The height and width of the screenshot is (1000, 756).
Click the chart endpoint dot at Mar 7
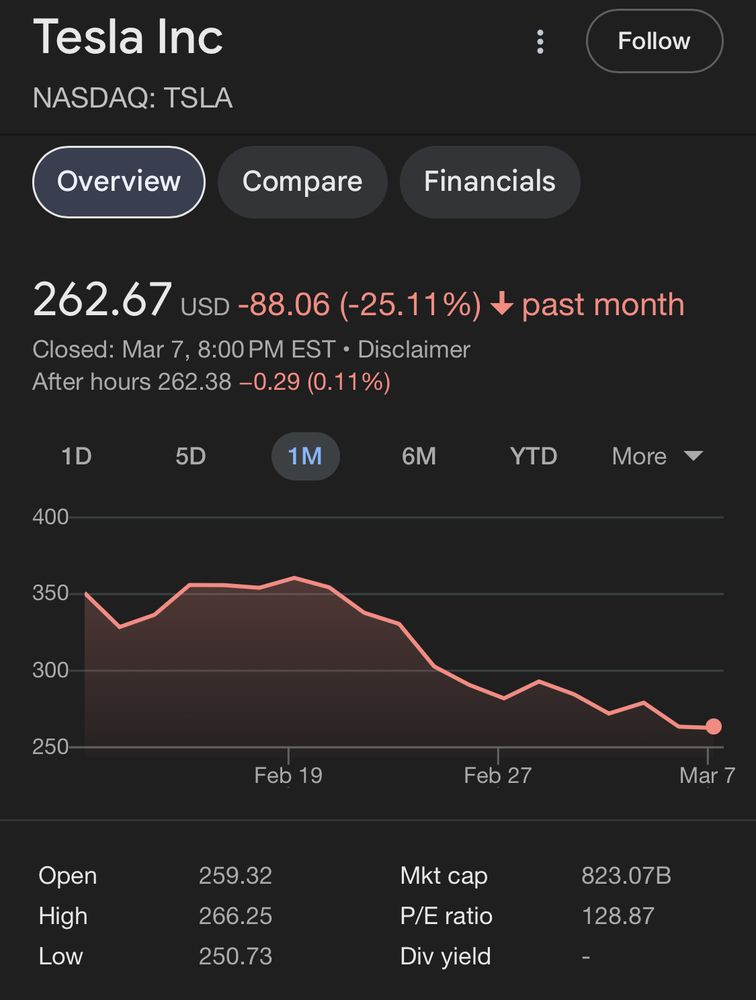(x=713, y=726)
